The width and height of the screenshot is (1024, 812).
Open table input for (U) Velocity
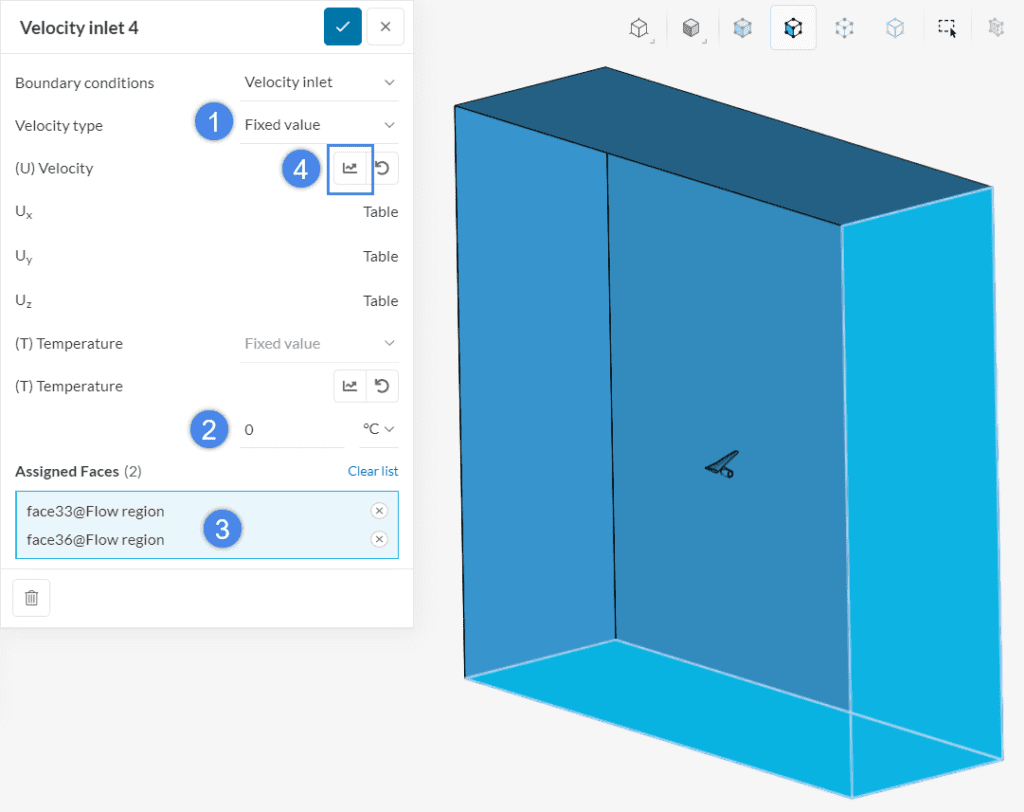coord(350,168)
